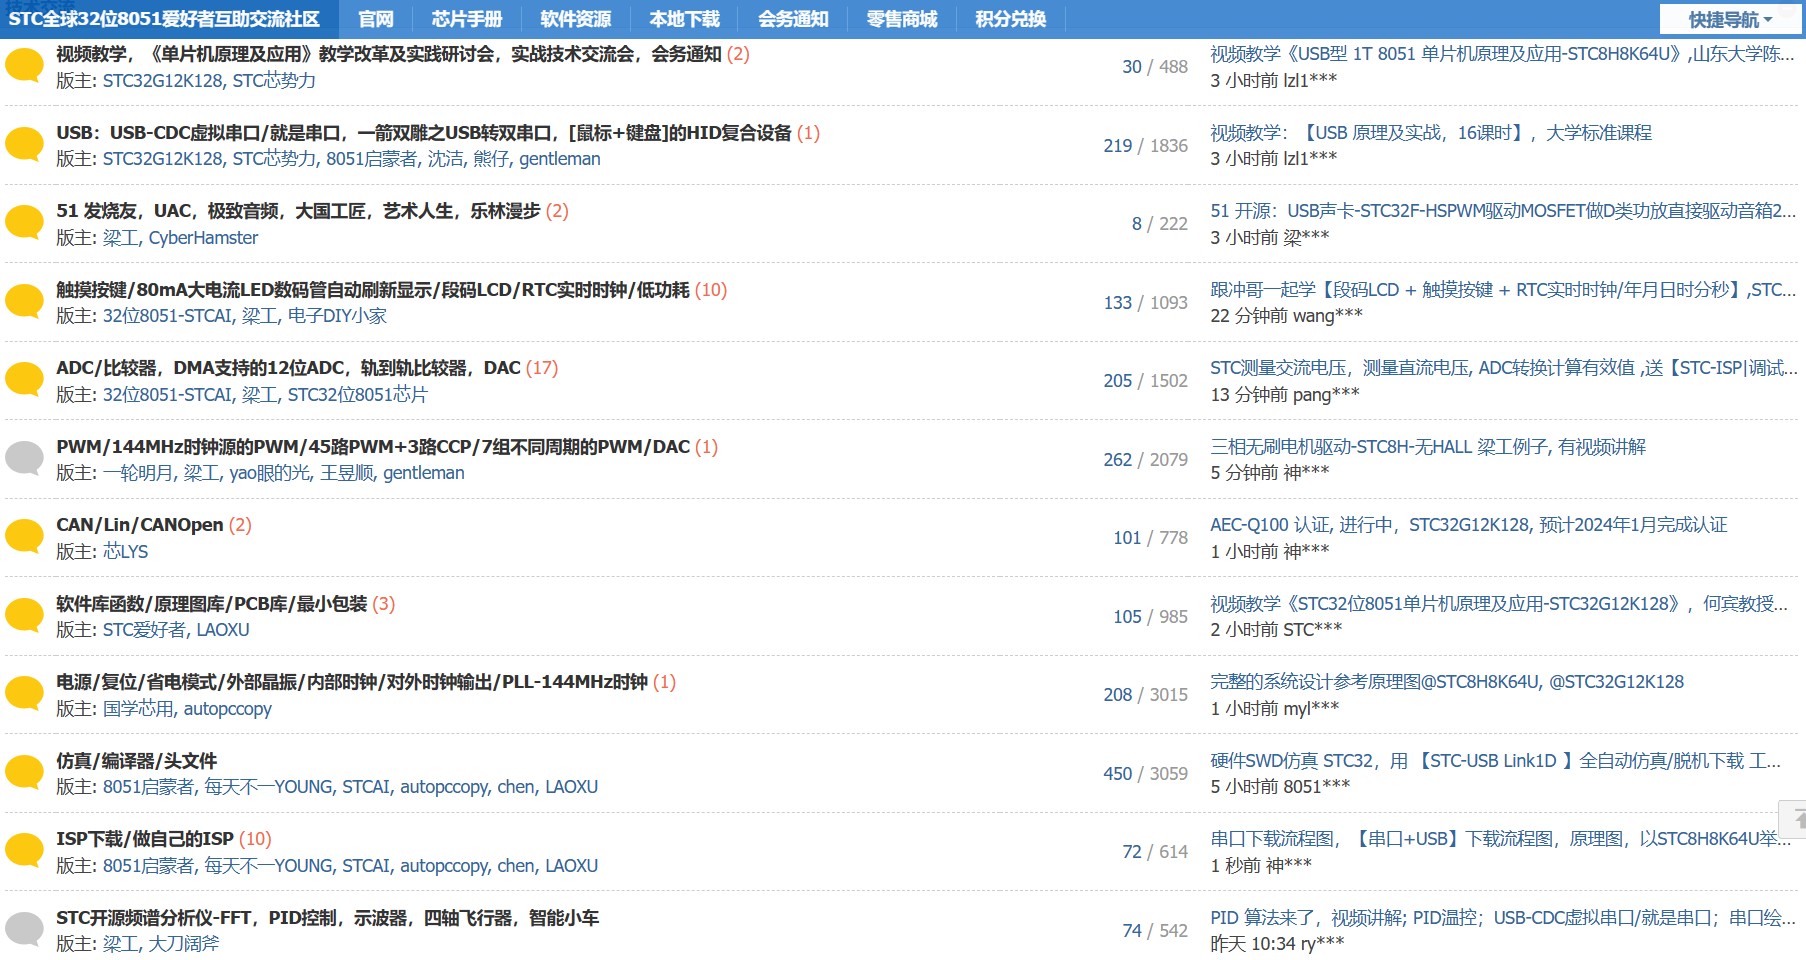Open the bubble icon beside 触摸按键 forum
The width and height of the screenshot is (1806, 960).
tap(24, 301)
